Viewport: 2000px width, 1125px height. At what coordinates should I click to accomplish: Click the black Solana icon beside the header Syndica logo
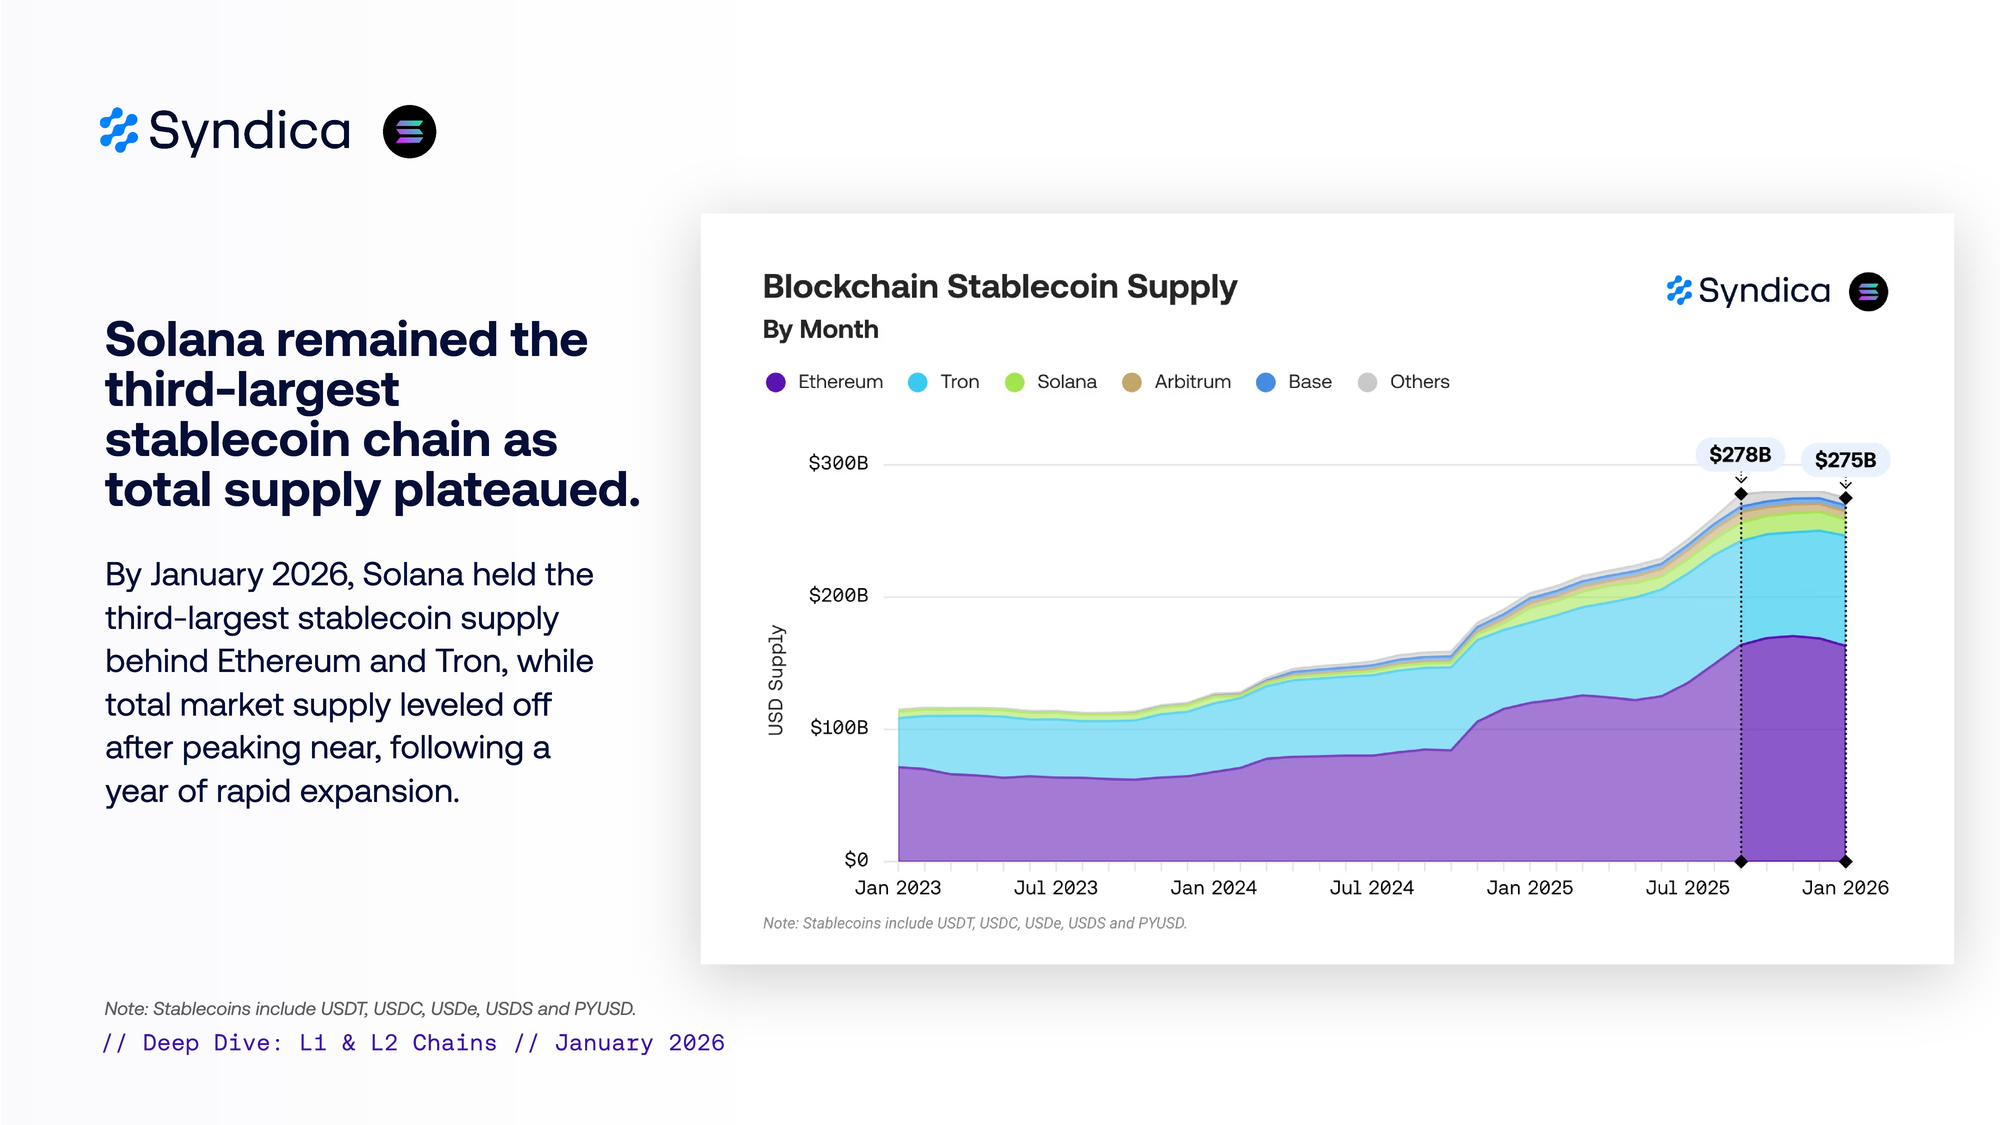tap(409, 131)
